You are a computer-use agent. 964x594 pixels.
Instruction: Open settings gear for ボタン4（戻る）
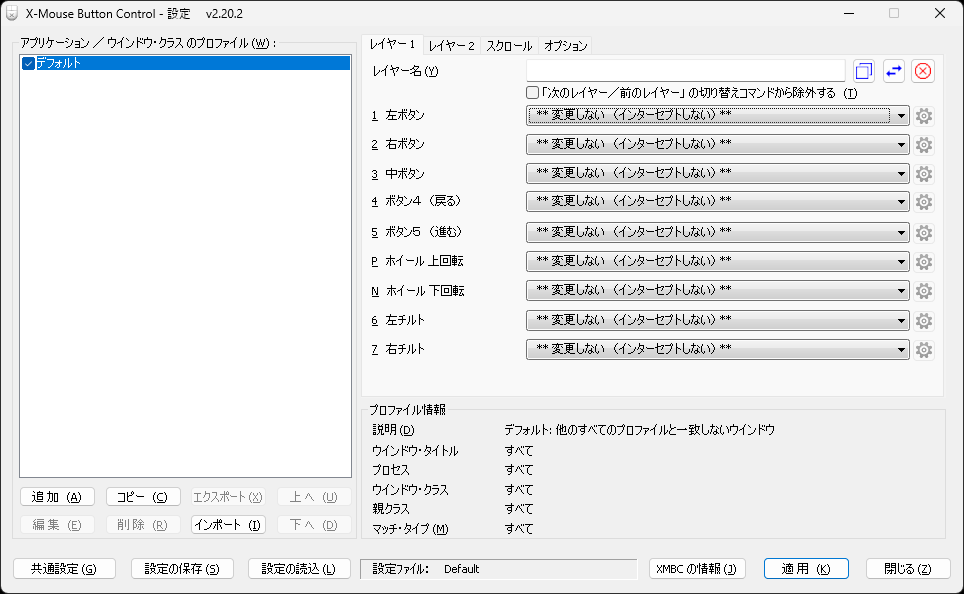(x=923, y=202)
